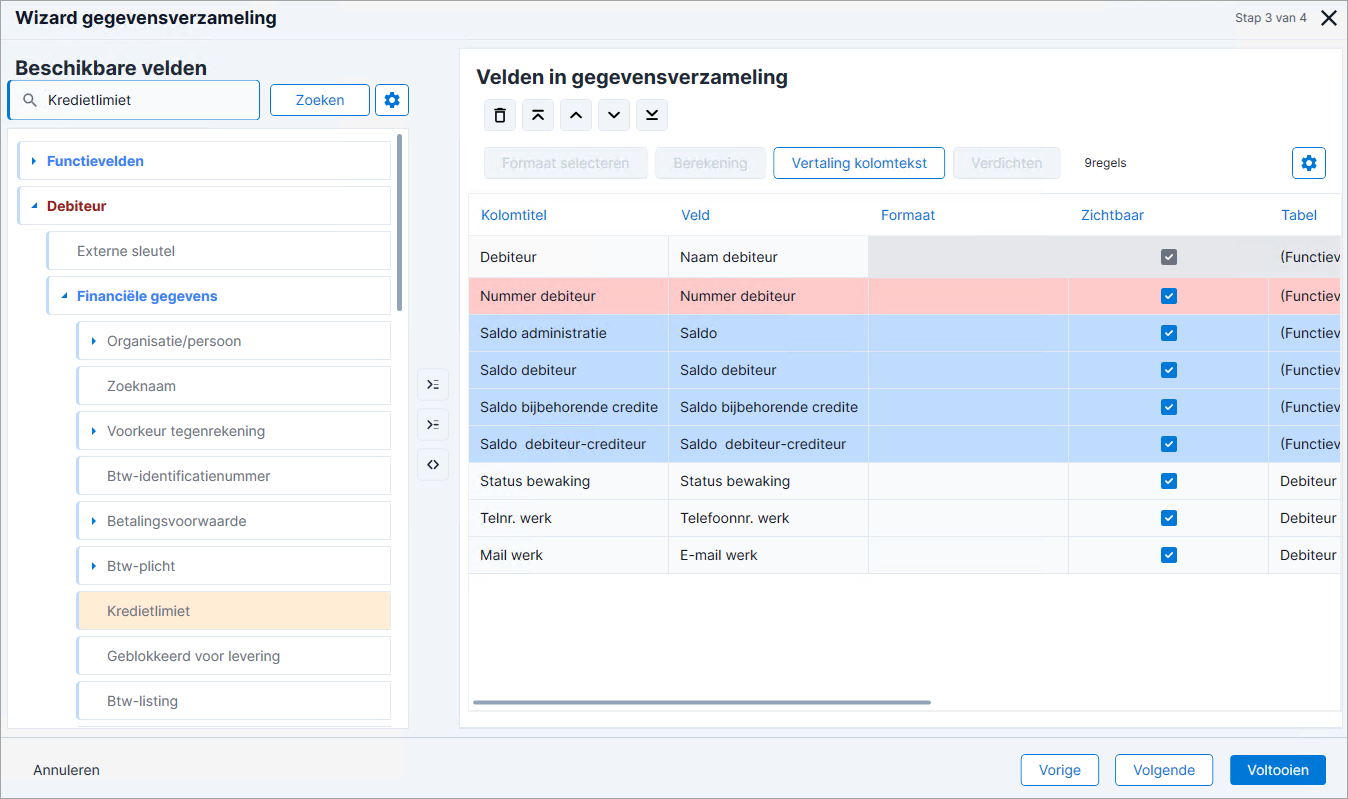Click the Vertaling kolomtekst button
Viewport: 1348px width, 799px height.
(859, 163)
